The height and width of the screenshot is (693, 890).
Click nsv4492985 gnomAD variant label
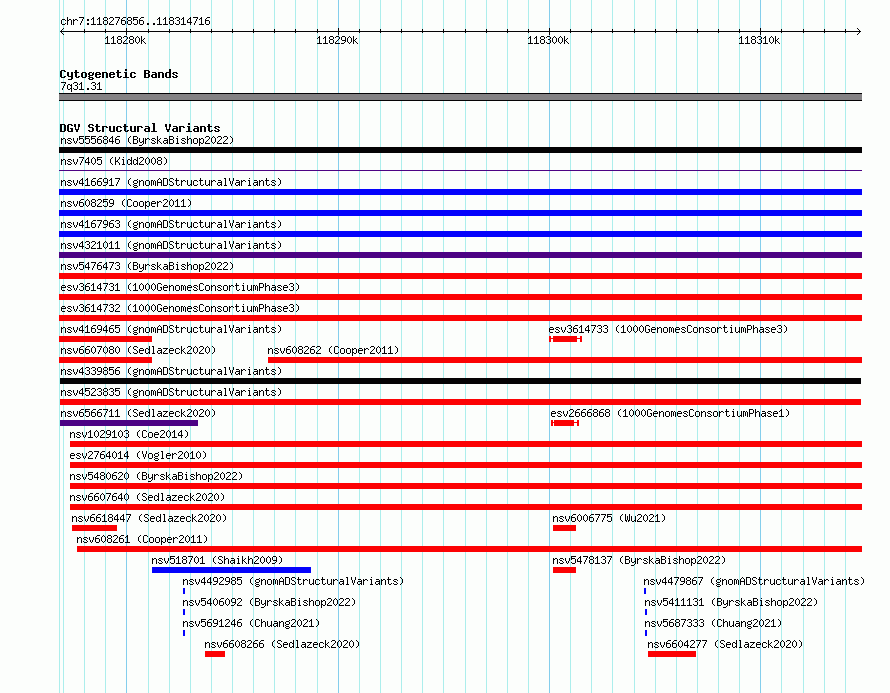click(x=293, y=581)
